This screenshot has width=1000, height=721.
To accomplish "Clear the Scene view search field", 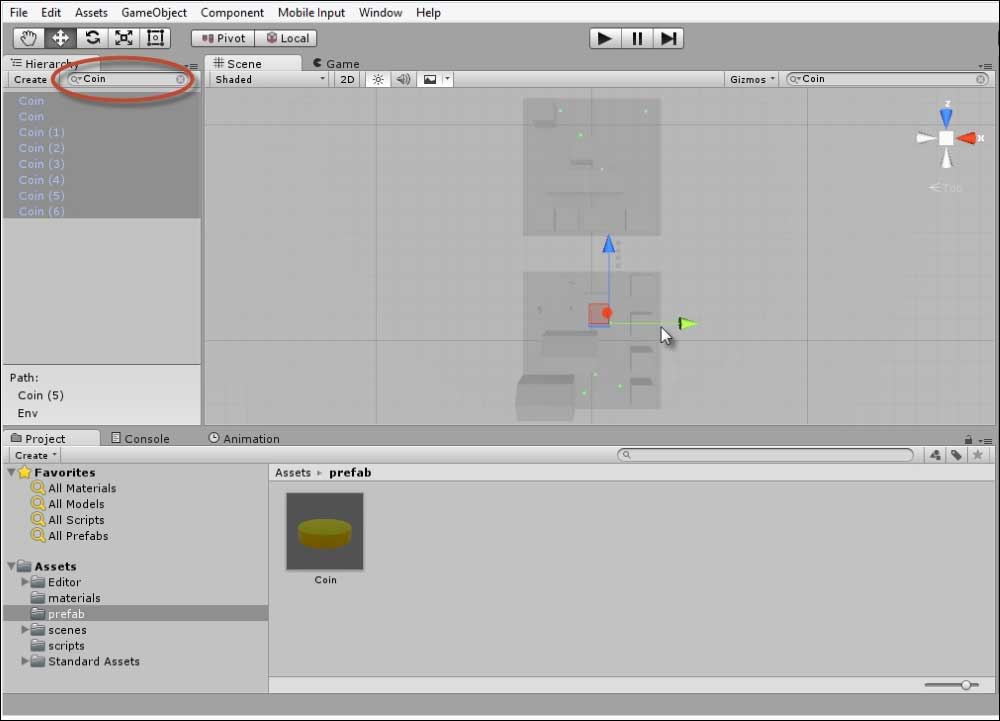I will pyautogui.click(x=980, y=79).
